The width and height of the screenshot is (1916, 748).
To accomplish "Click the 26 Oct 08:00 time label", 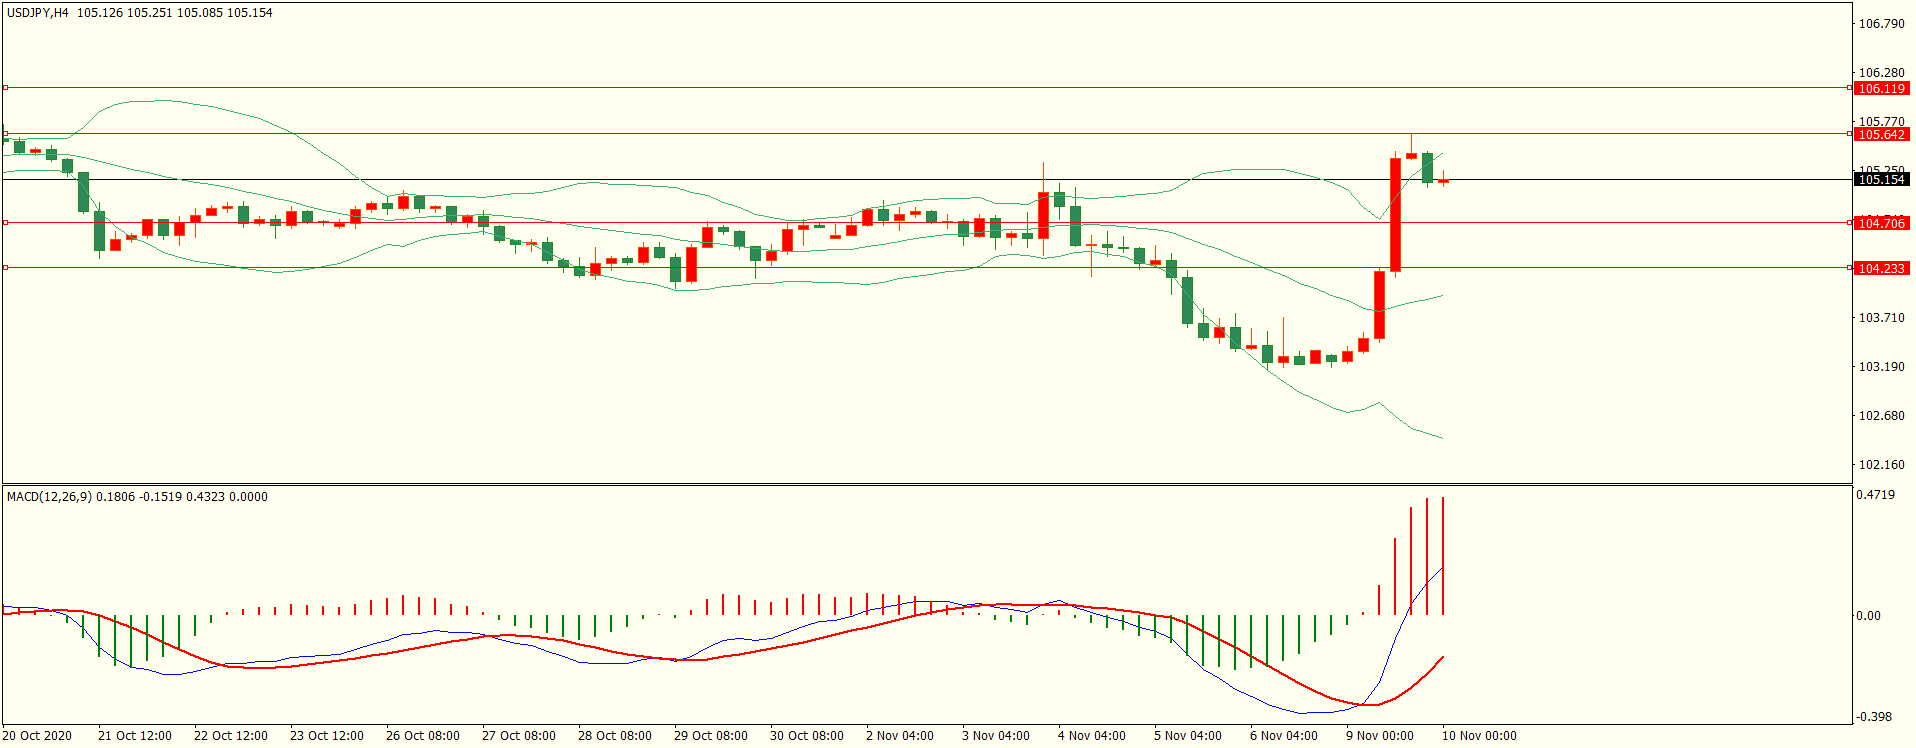I will 423,735.
